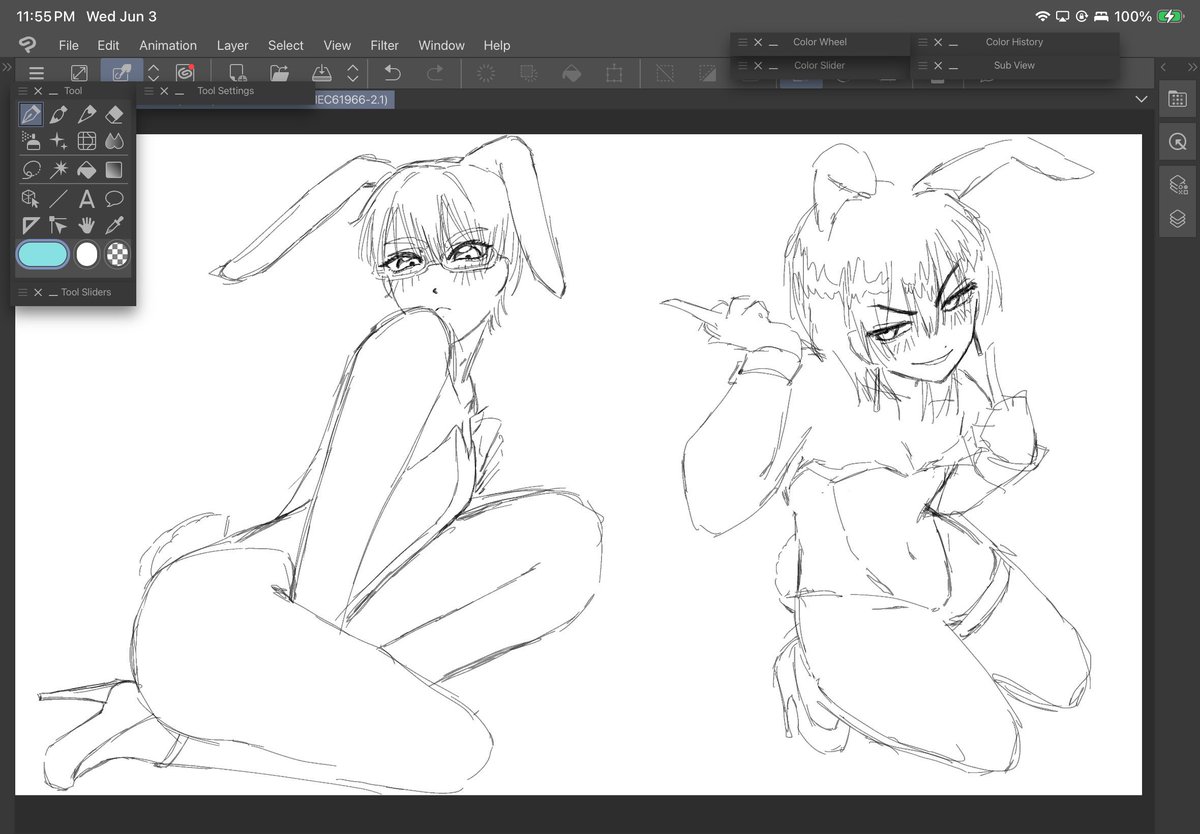Click up-down stepper after tool switch icon
This screenshot has width=1200, height=834.
click(x=154, y=73)
